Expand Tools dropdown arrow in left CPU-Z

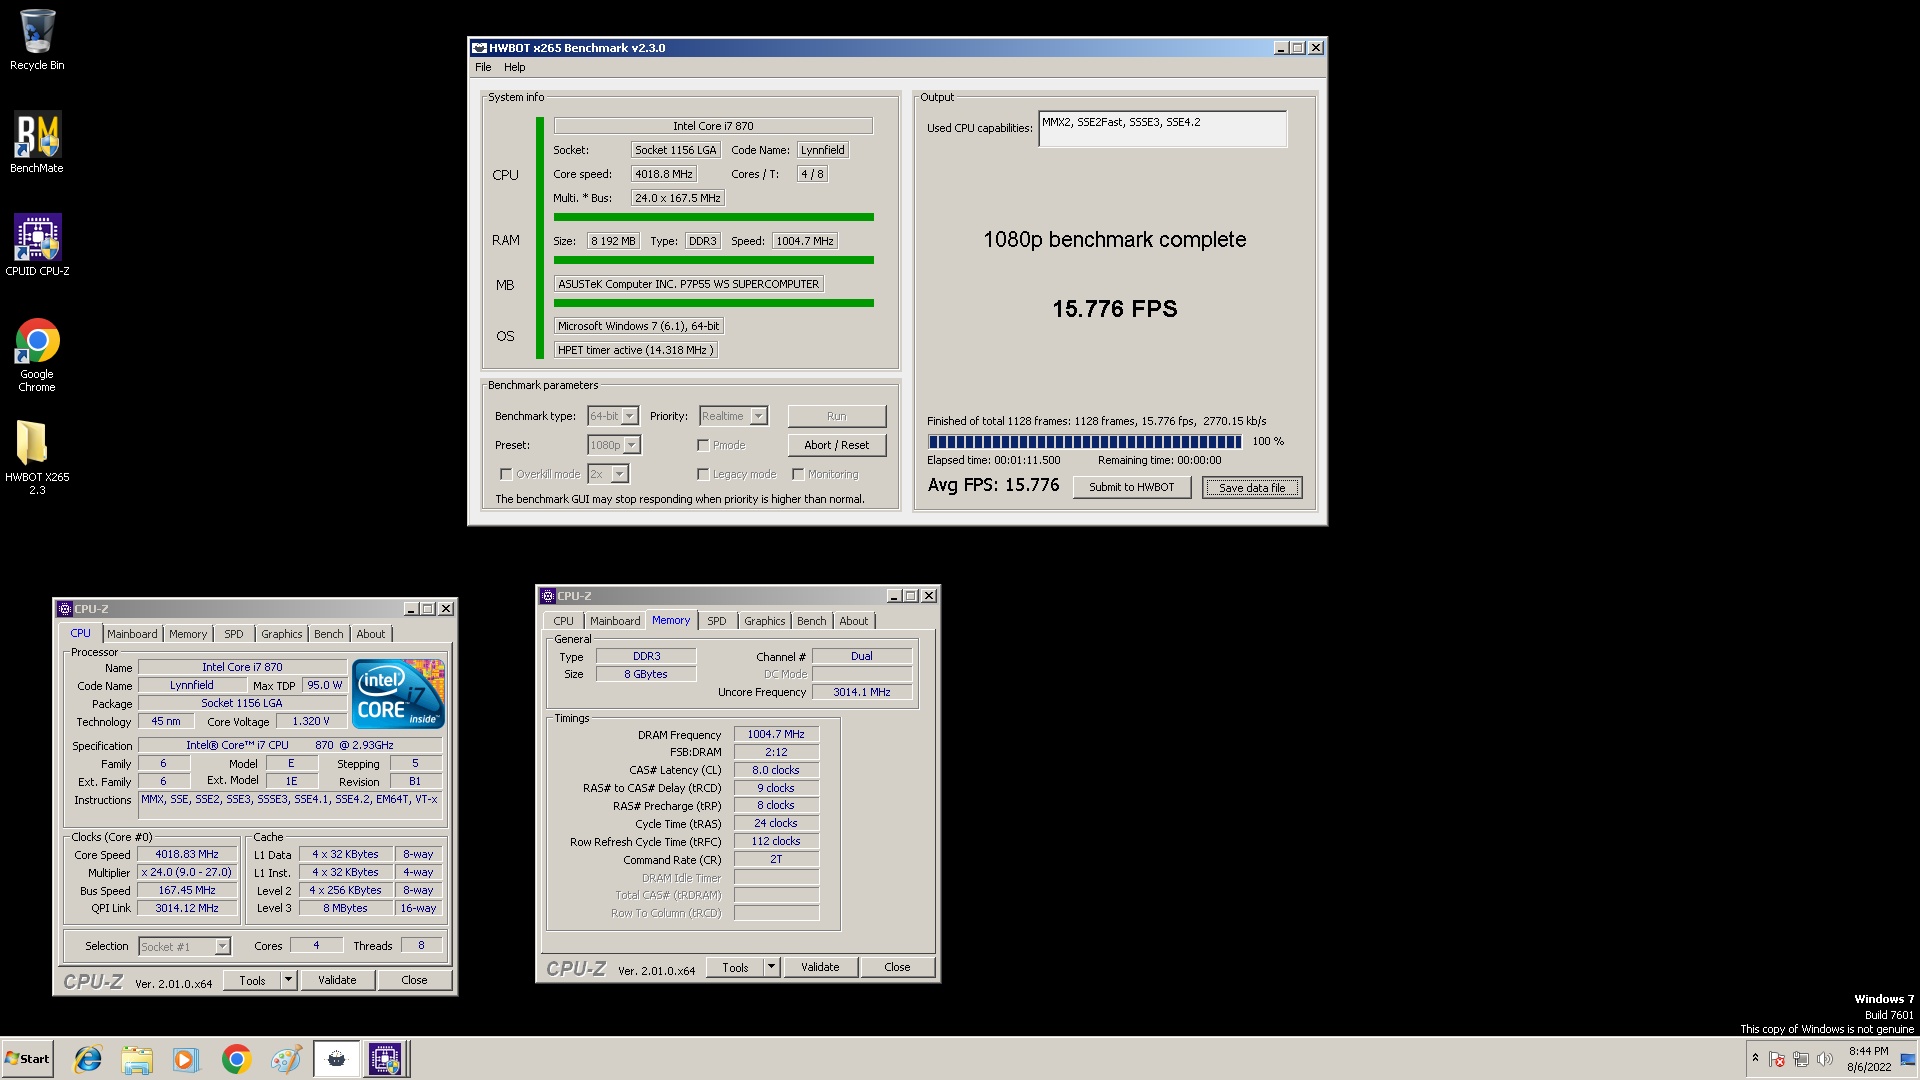tap(288, 981)
